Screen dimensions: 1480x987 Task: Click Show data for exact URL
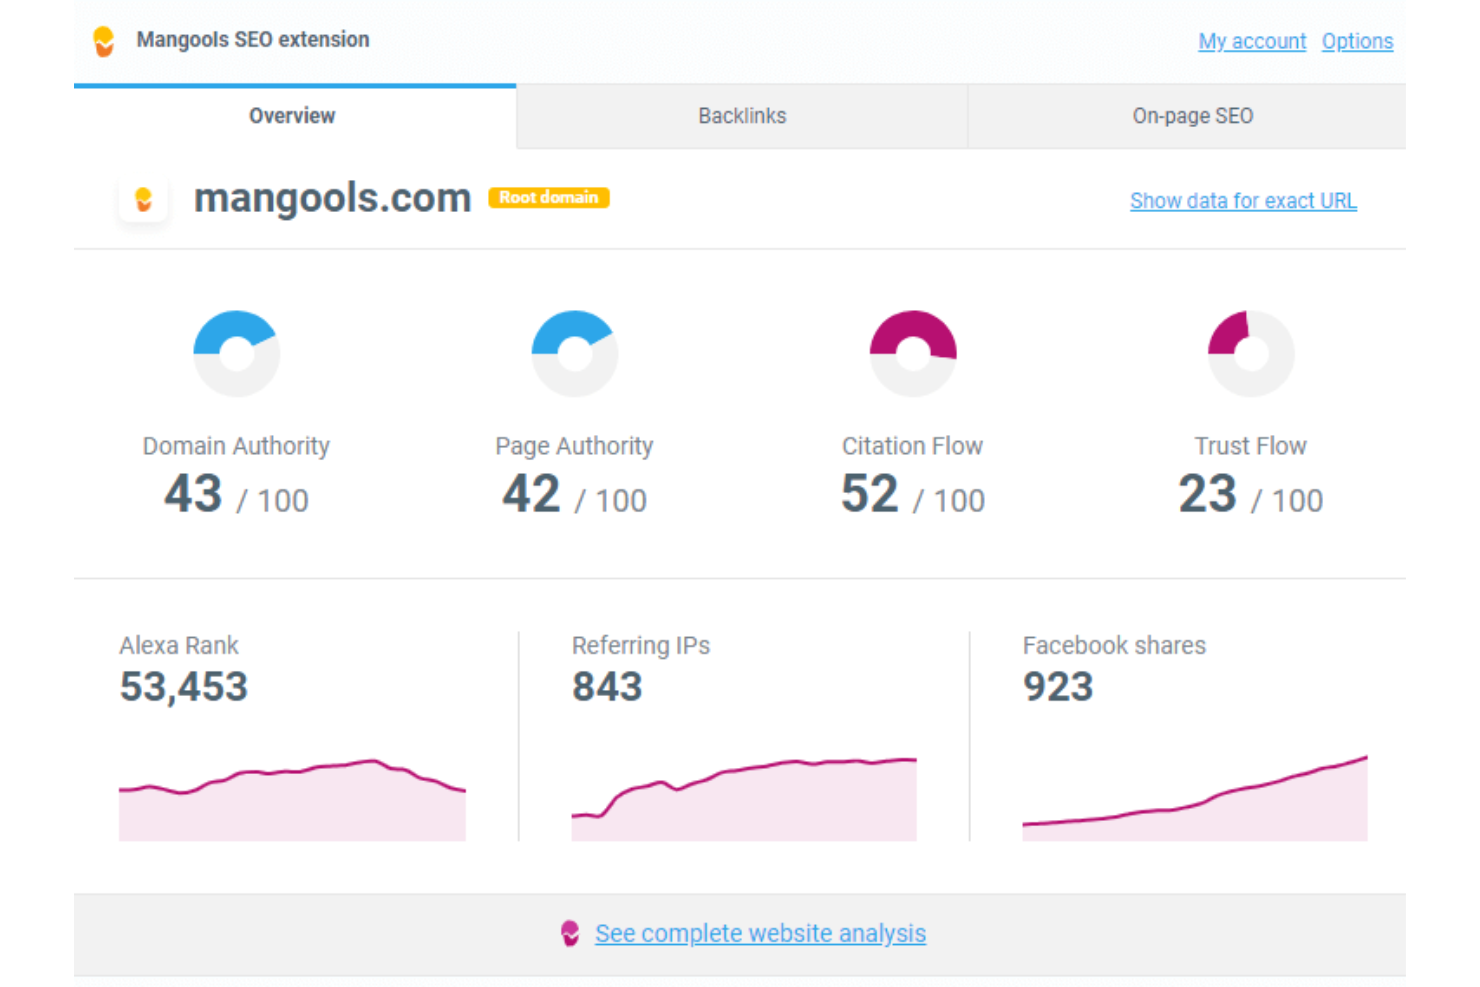pyautogui.click(x=1242, y=200)
